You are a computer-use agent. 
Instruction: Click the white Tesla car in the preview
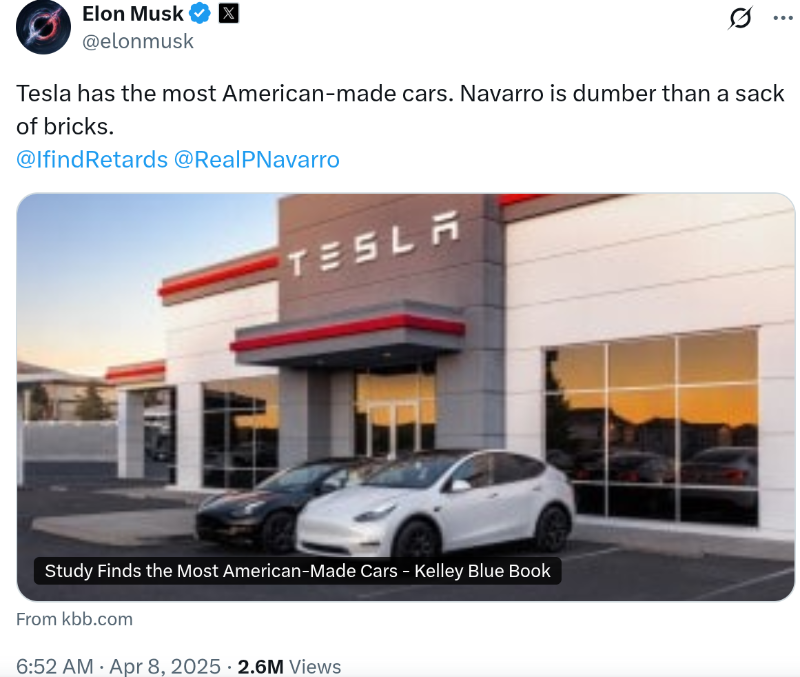click(x=436, y=504)
